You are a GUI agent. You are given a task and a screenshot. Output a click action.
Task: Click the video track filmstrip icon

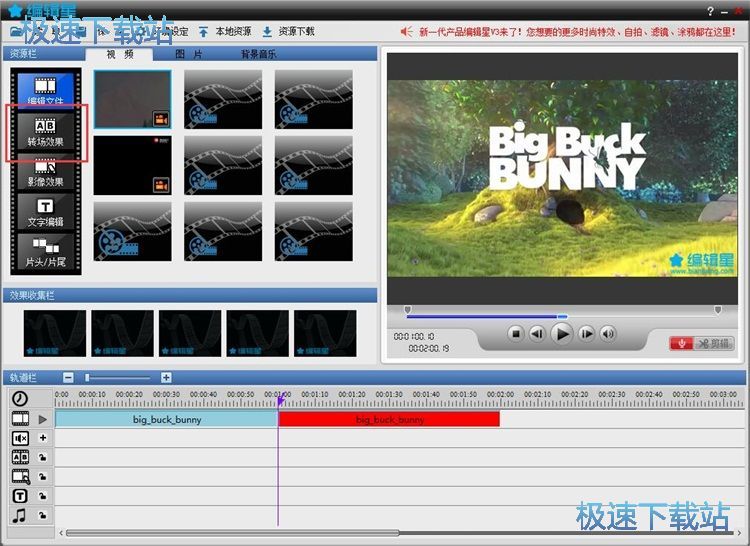[x=20, y=419]
